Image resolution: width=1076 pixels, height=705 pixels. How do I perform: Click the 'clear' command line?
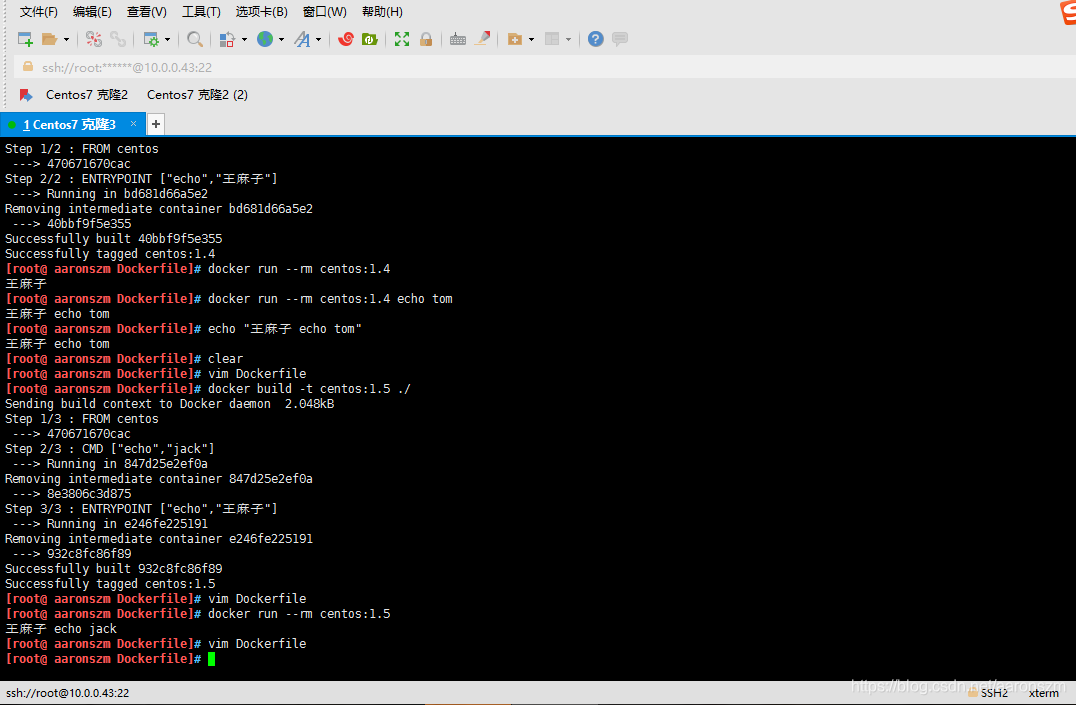point(225,358)
